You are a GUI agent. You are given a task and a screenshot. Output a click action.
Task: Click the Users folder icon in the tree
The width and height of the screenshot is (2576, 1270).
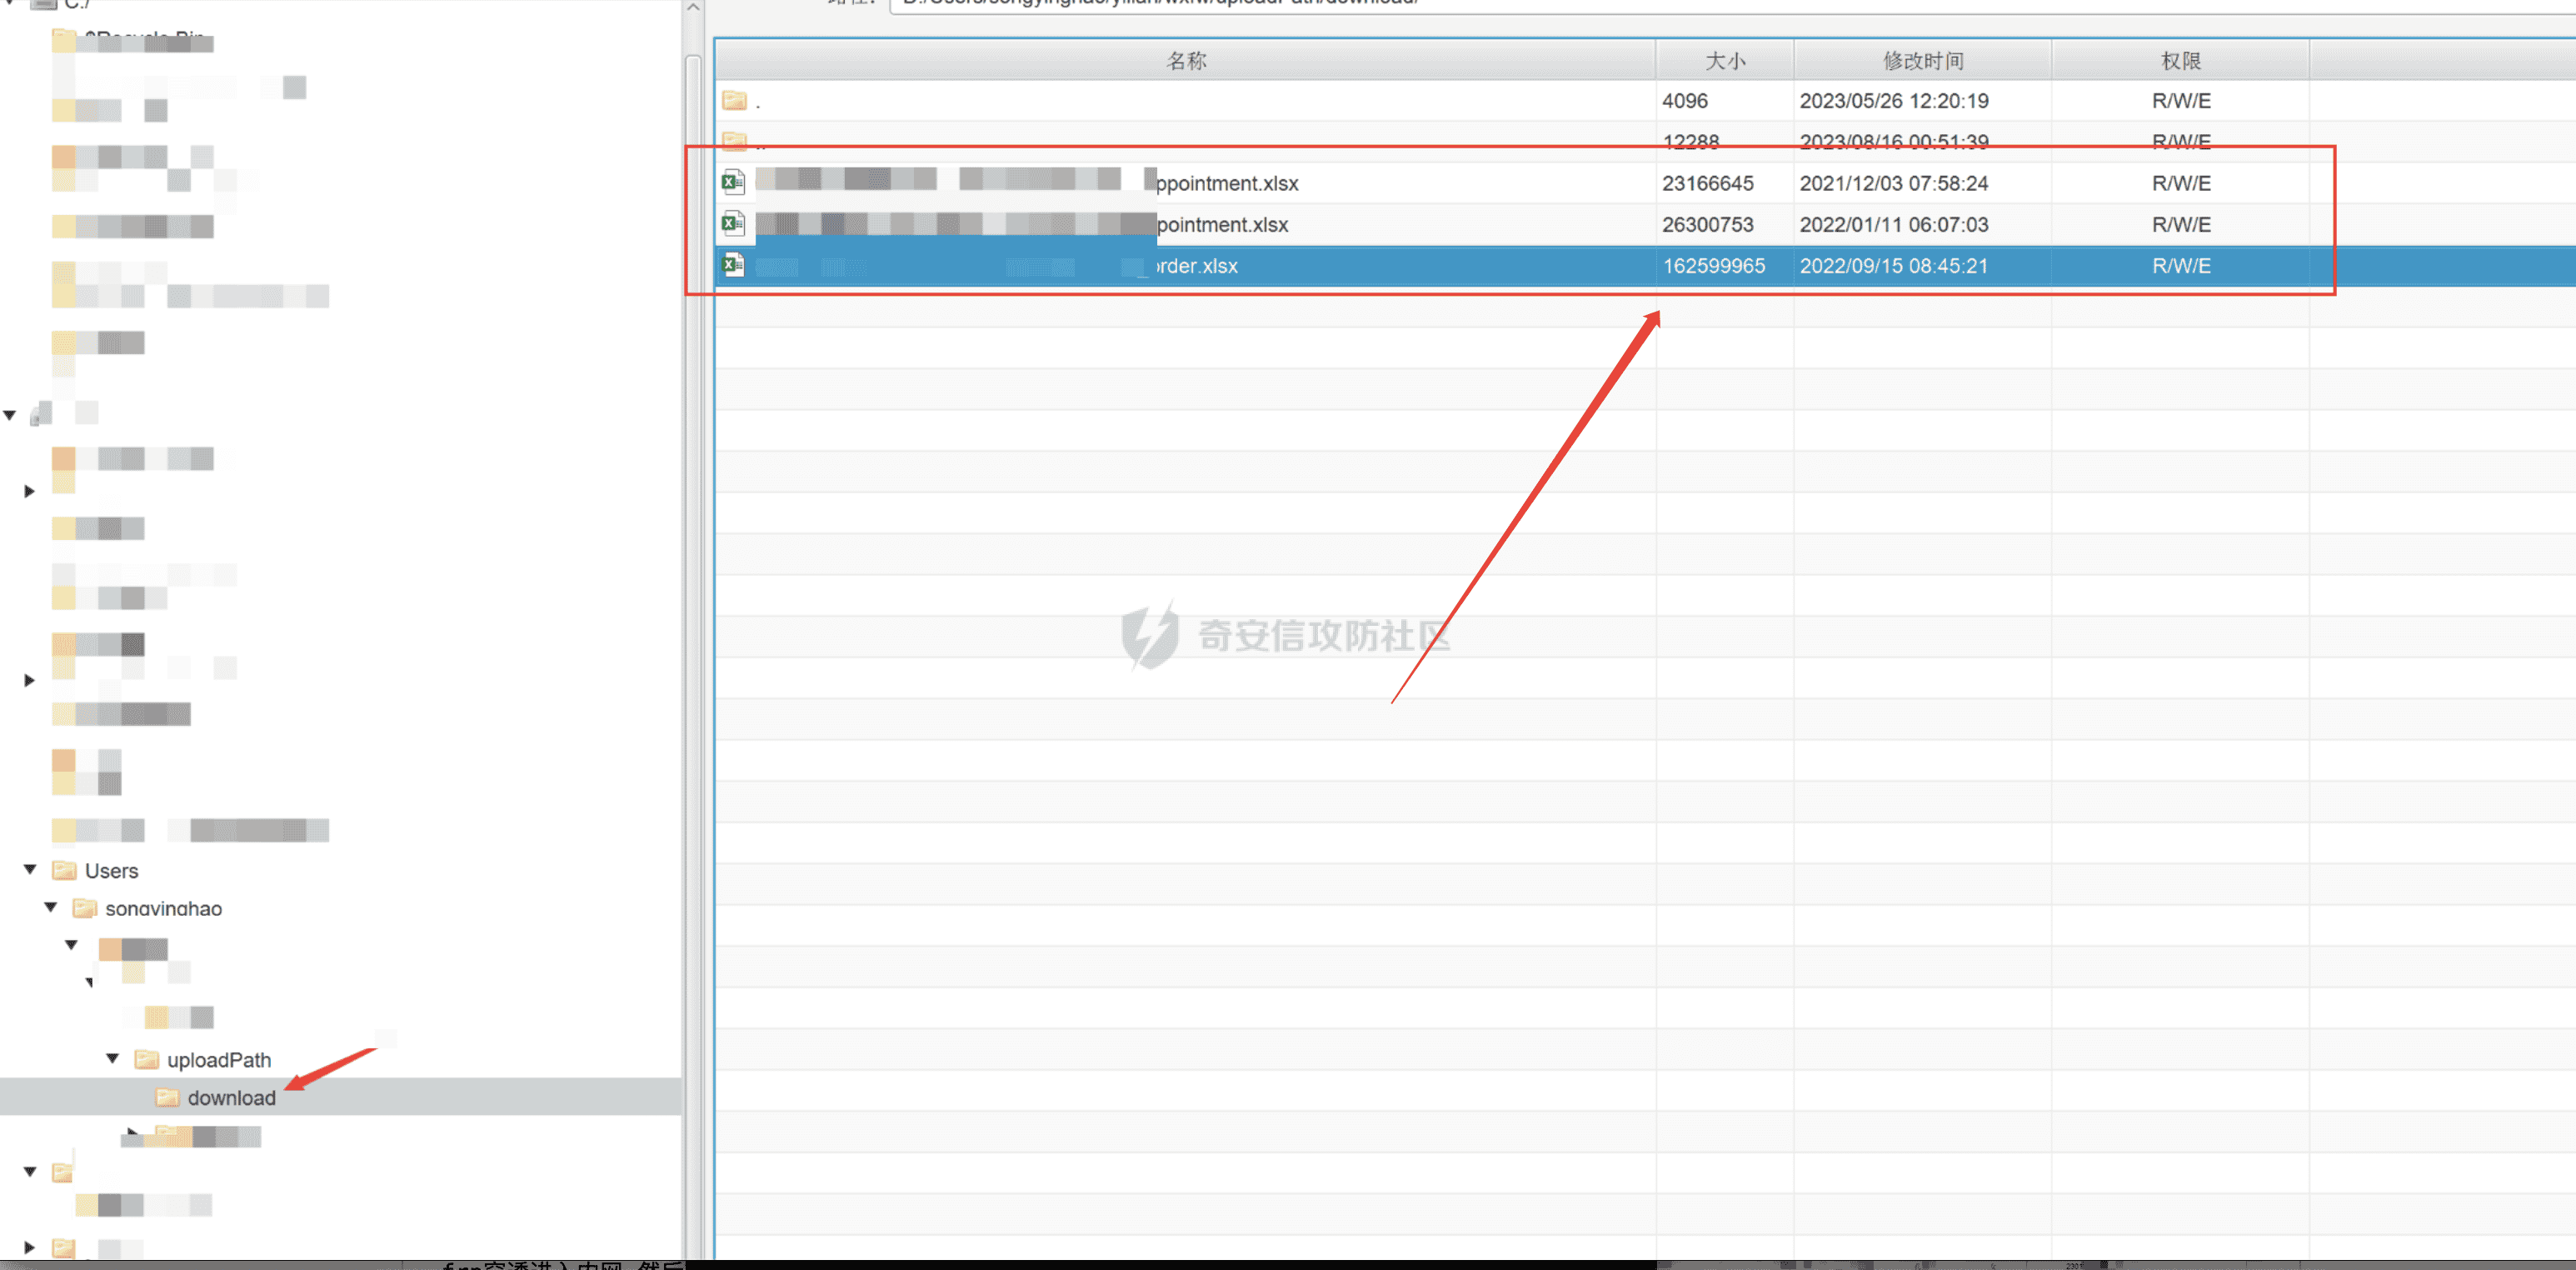pyautogui.click(x=64, y=870)
